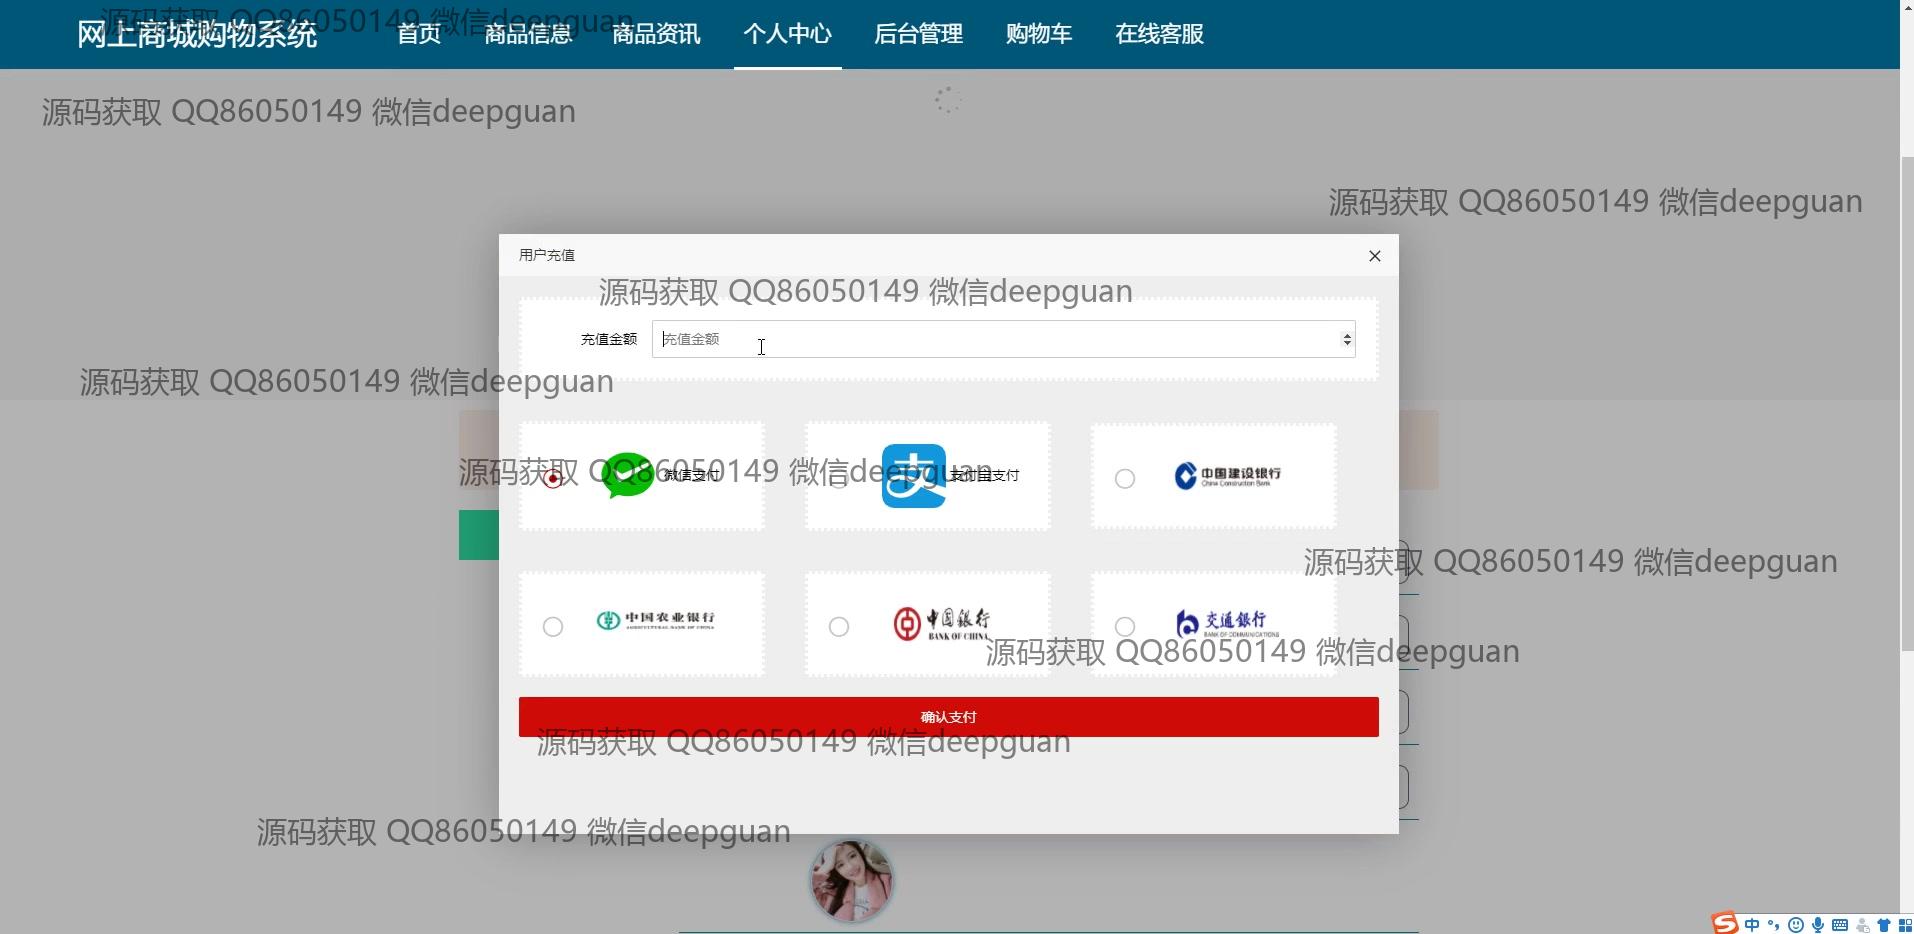The height and width of the screenshot is (934, 1914).
Task: Open the 购物车 nav item
Action: (1038, 34)
